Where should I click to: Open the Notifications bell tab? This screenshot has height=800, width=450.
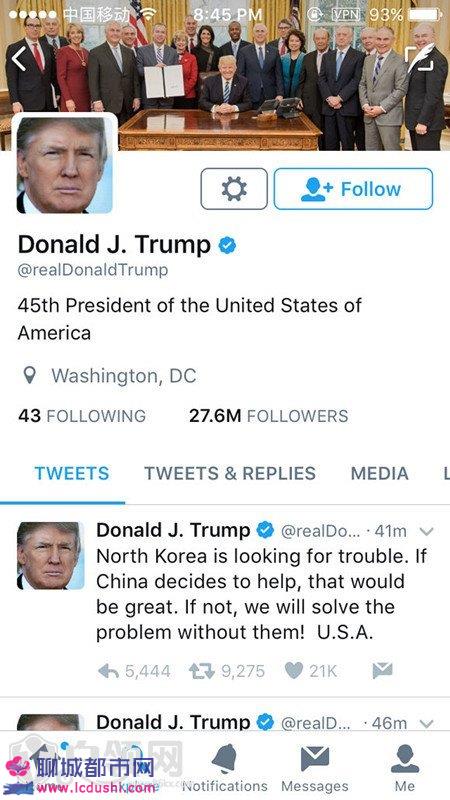224,767
